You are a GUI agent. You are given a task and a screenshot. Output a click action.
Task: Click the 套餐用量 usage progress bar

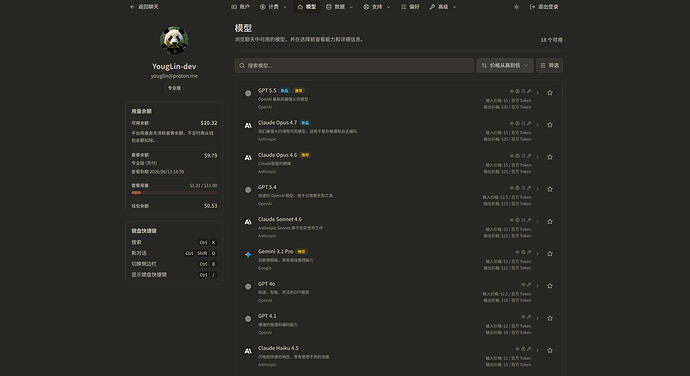(x=174, y=192)
